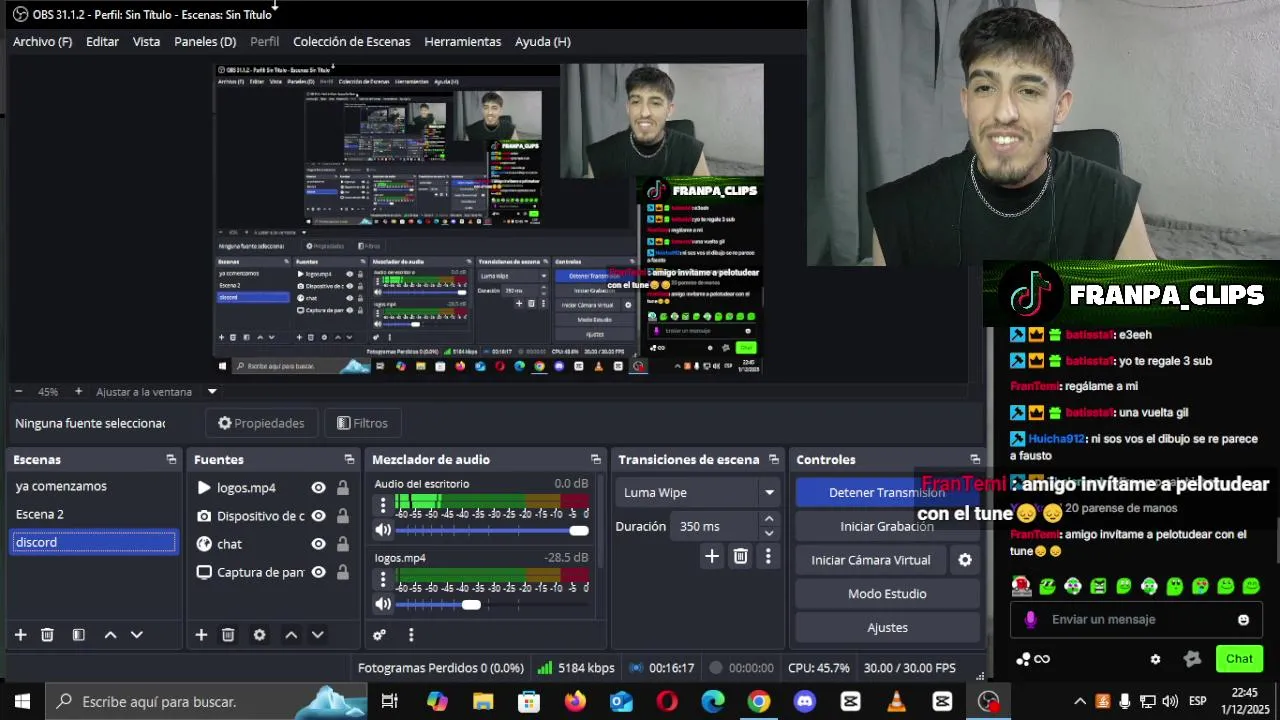The height and width of the screenshot is (720, 1280).
Task: Open scene filters icon in Escenas panel
Action: click(78, 635)
